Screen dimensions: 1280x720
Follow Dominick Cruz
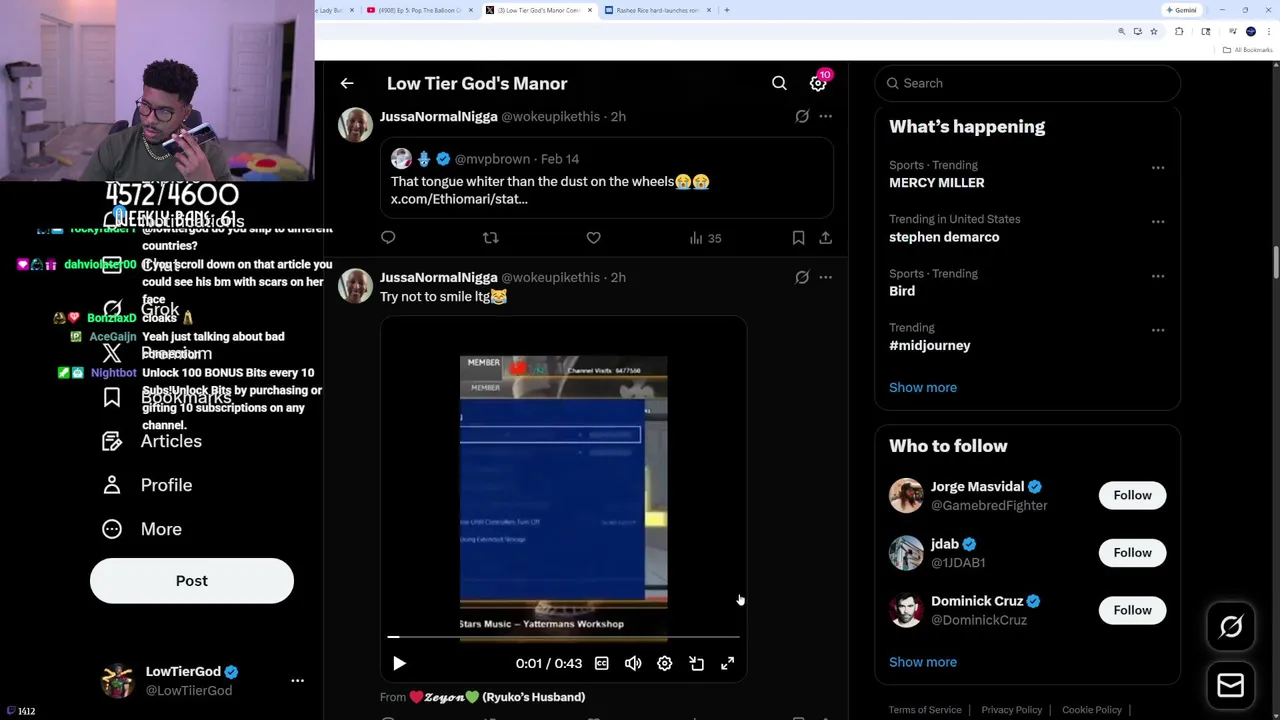point(1133,610)
